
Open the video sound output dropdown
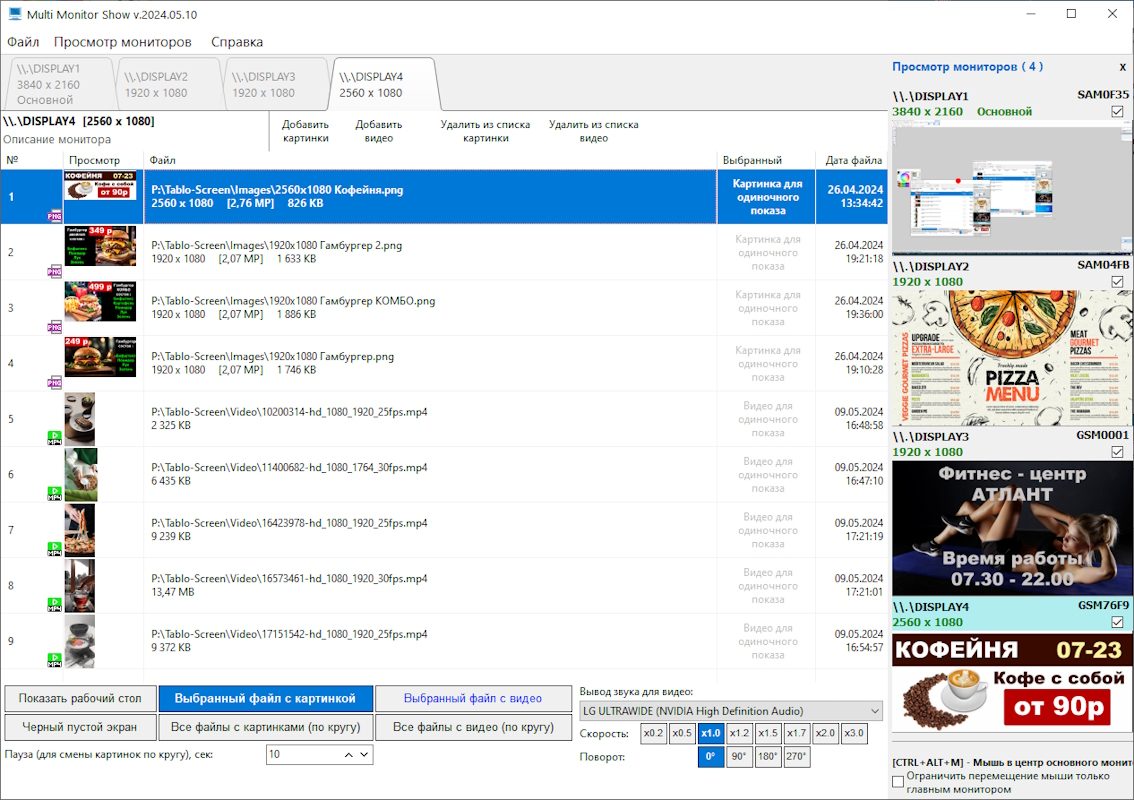pos(731,711)
